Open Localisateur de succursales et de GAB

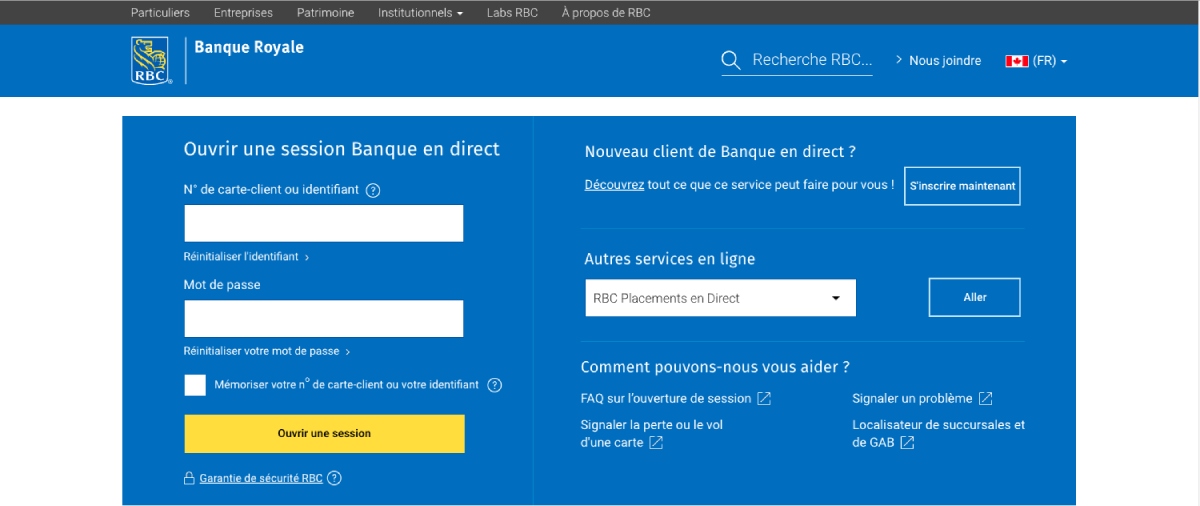pyautogui.click(x=938, y=433)
